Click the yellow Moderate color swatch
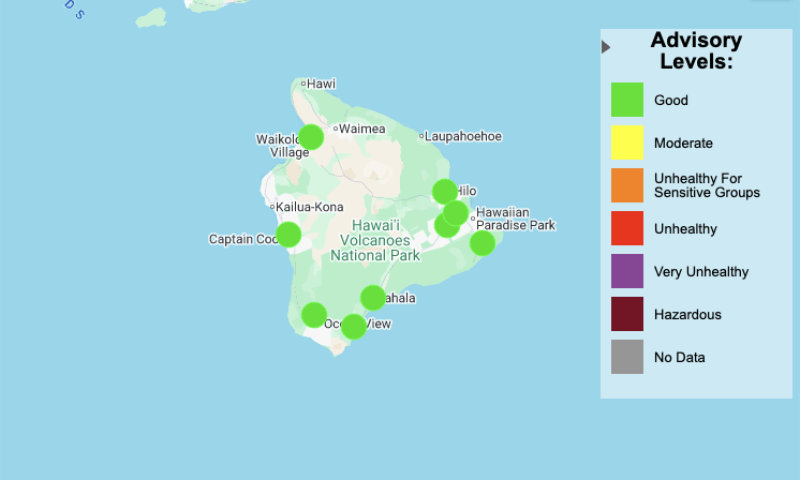This screenshot has width=800, height=480. [x=627, y=143]
